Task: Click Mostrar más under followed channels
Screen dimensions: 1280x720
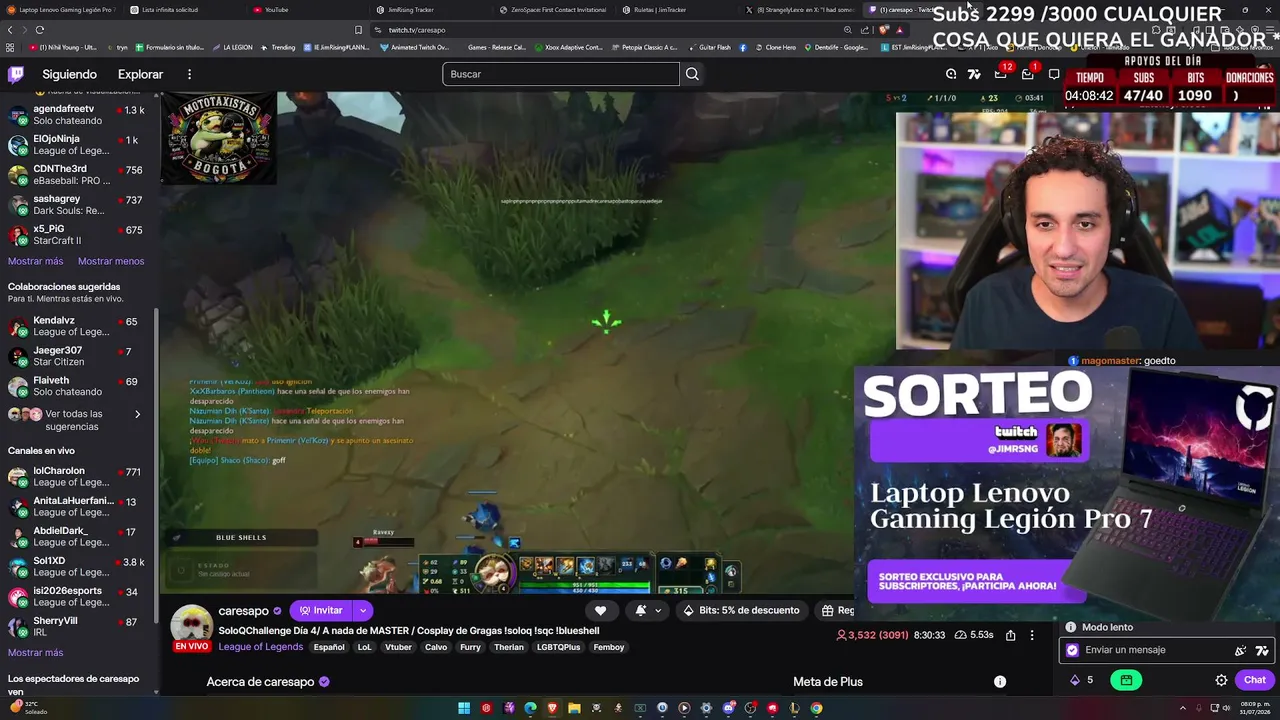Action: point(36,261)
